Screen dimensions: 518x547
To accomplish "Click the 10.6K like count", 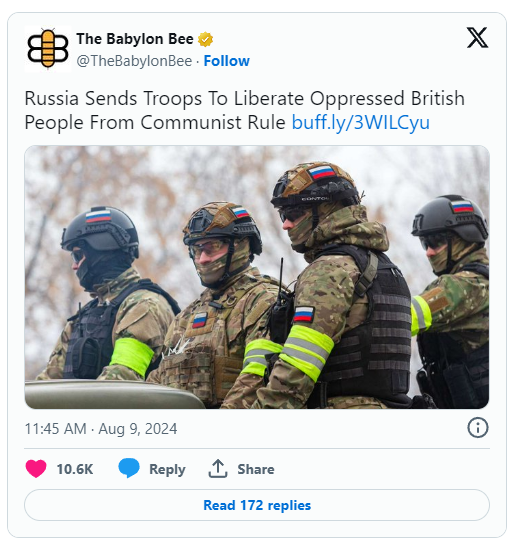I will coord(75,469).
